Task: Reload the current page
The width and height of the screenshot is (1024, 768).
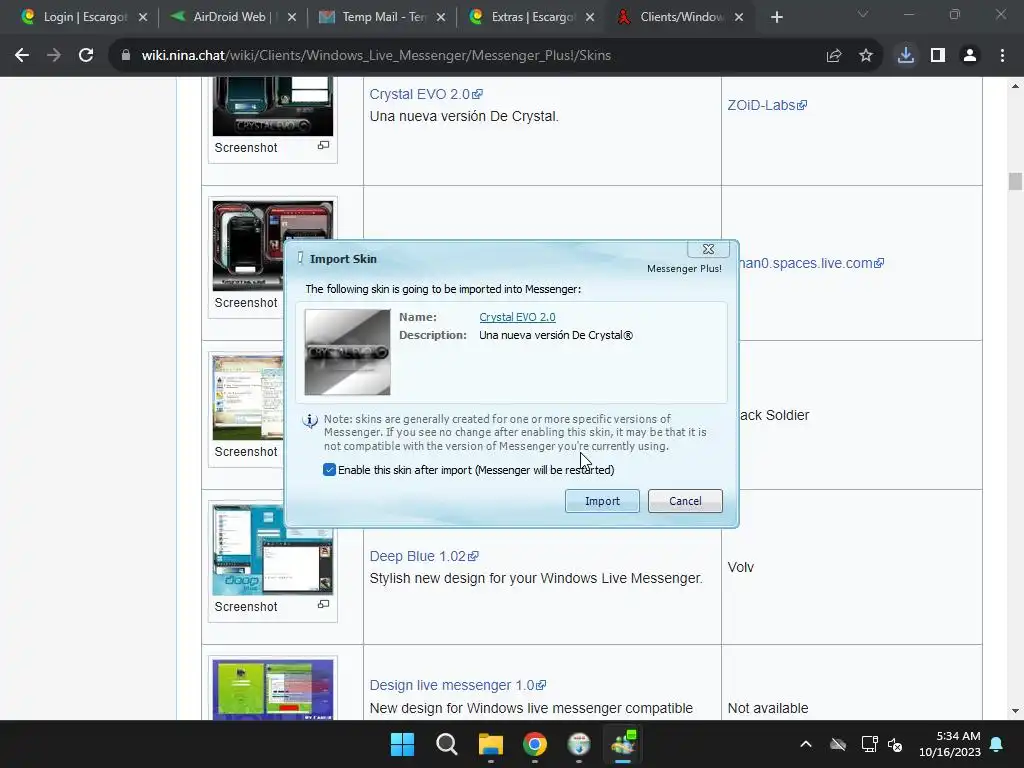Action: (x=86, y=56)
